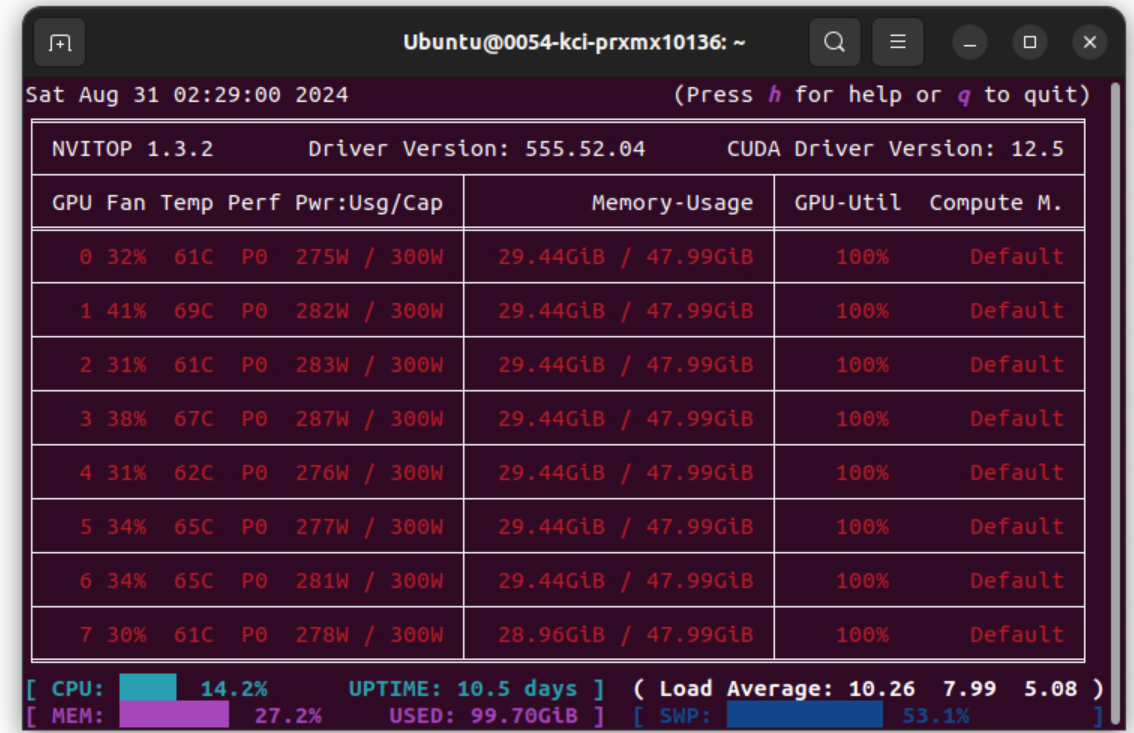Click GPU 3 temperature 67C
The image size is (1134, 733).
coord(193,419)
